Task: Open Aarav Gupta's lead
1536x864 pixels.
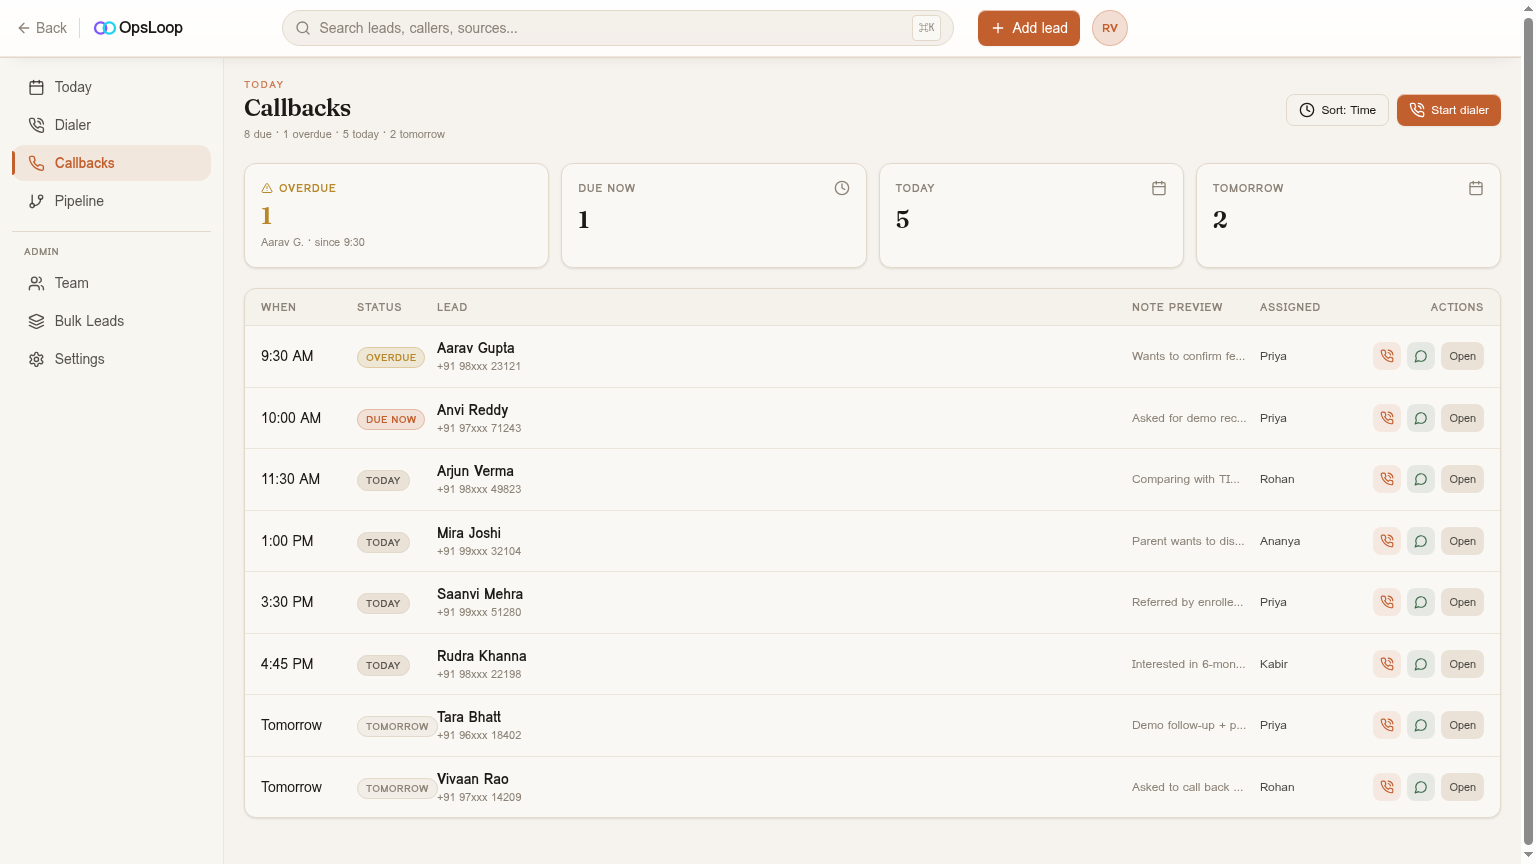Action: pos(1462,356)
